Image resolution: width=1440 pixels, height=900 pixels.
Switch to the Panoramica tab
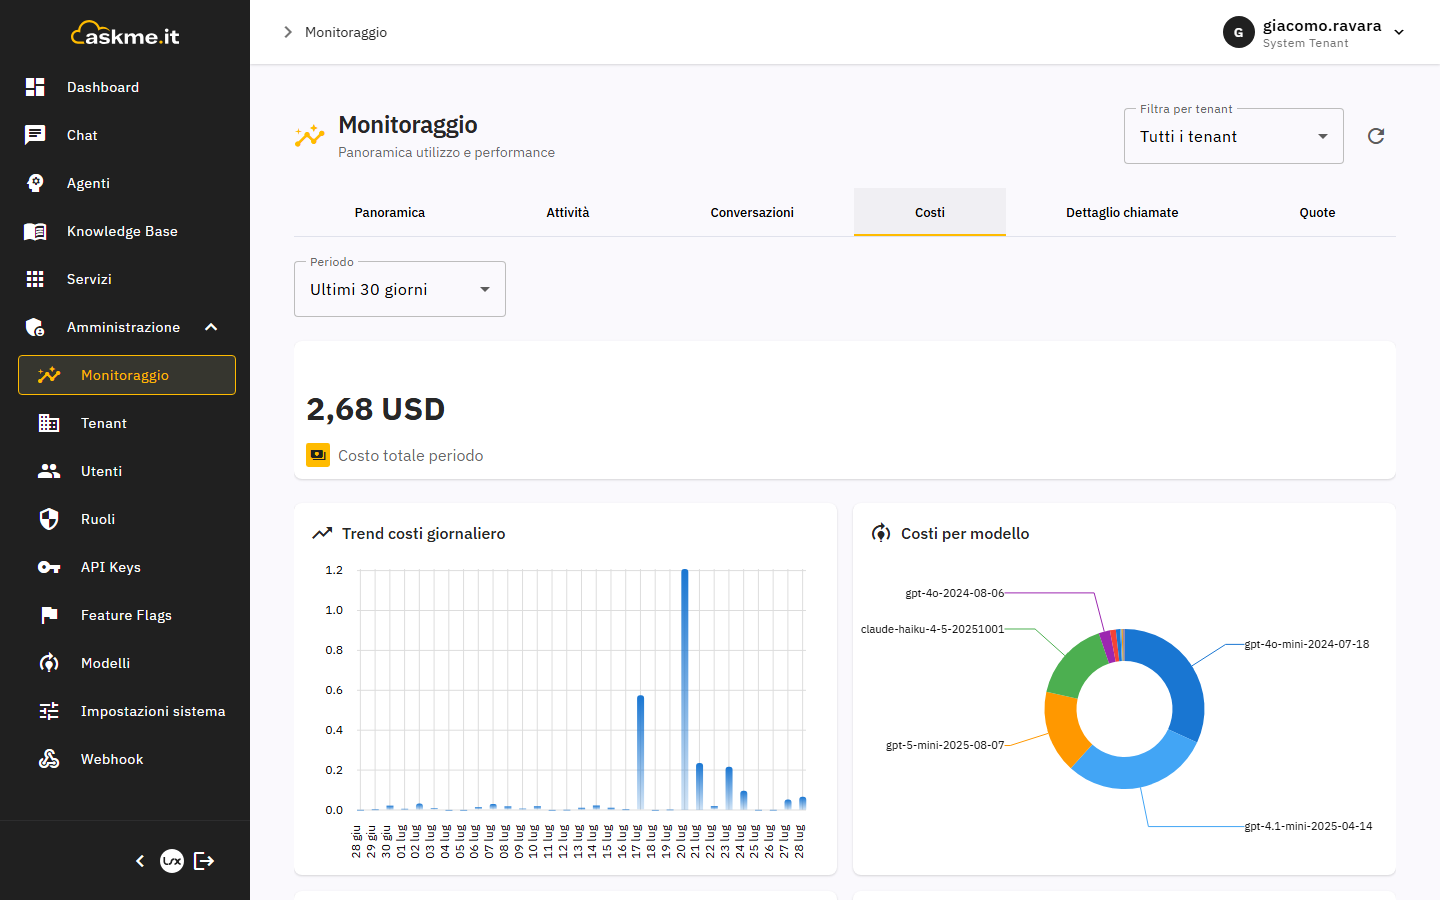click(x=390, y=212)
